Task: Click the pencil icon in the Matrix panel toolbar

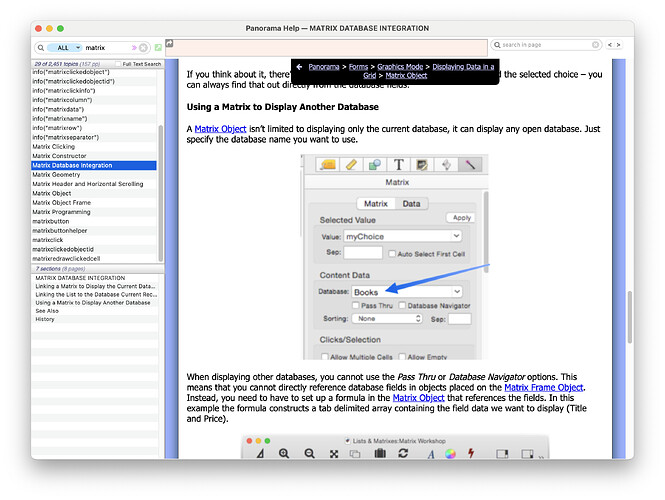Action: (352, 165)
